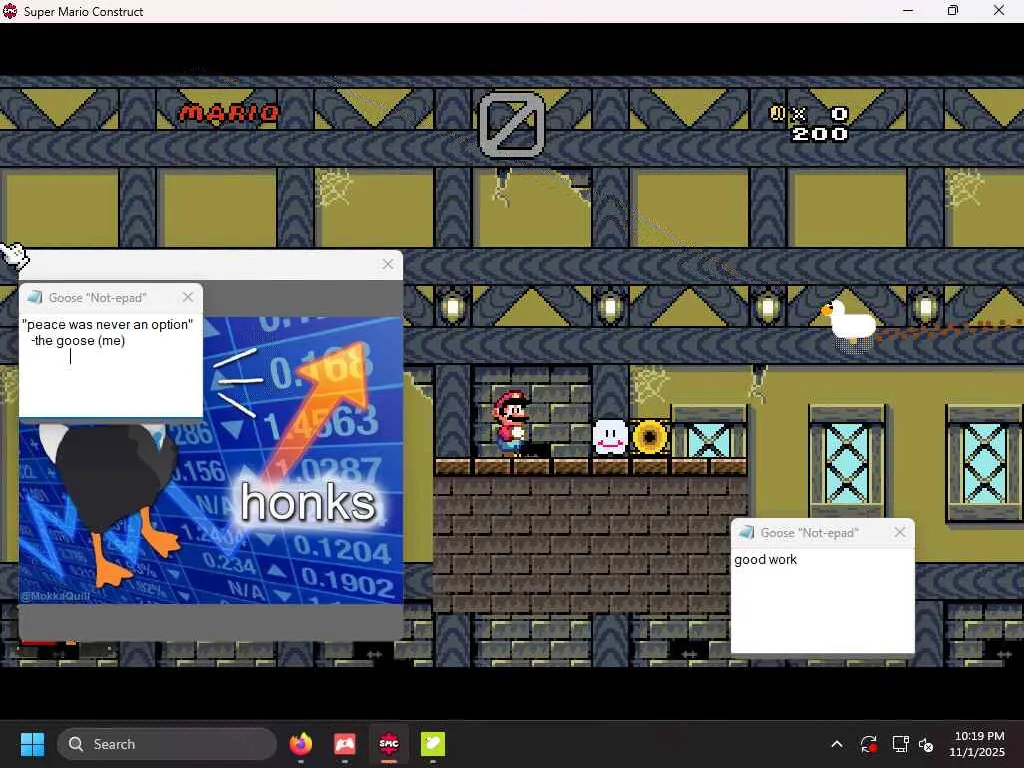Click in the peace was never an option text area
1024x768 pixels.
(x=110, y=364)
